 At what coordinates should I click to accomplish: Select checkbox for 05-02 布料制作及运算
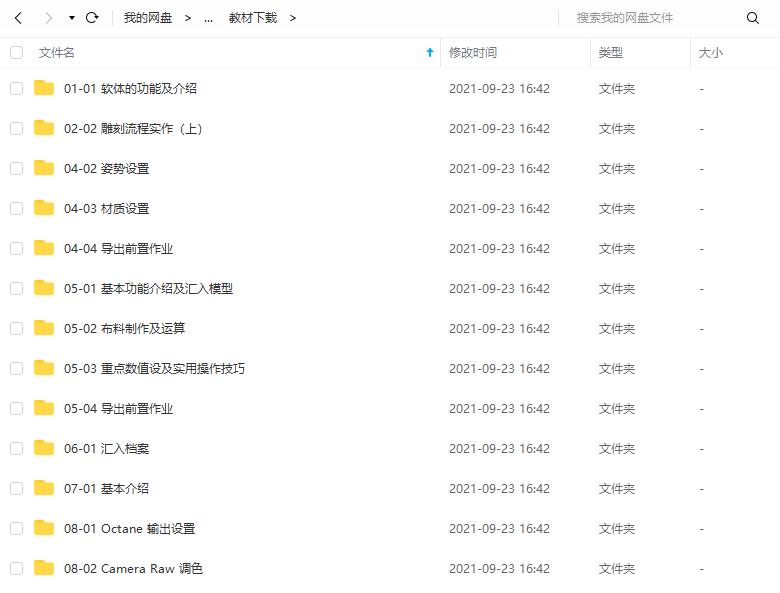click(x=16, y=328)
